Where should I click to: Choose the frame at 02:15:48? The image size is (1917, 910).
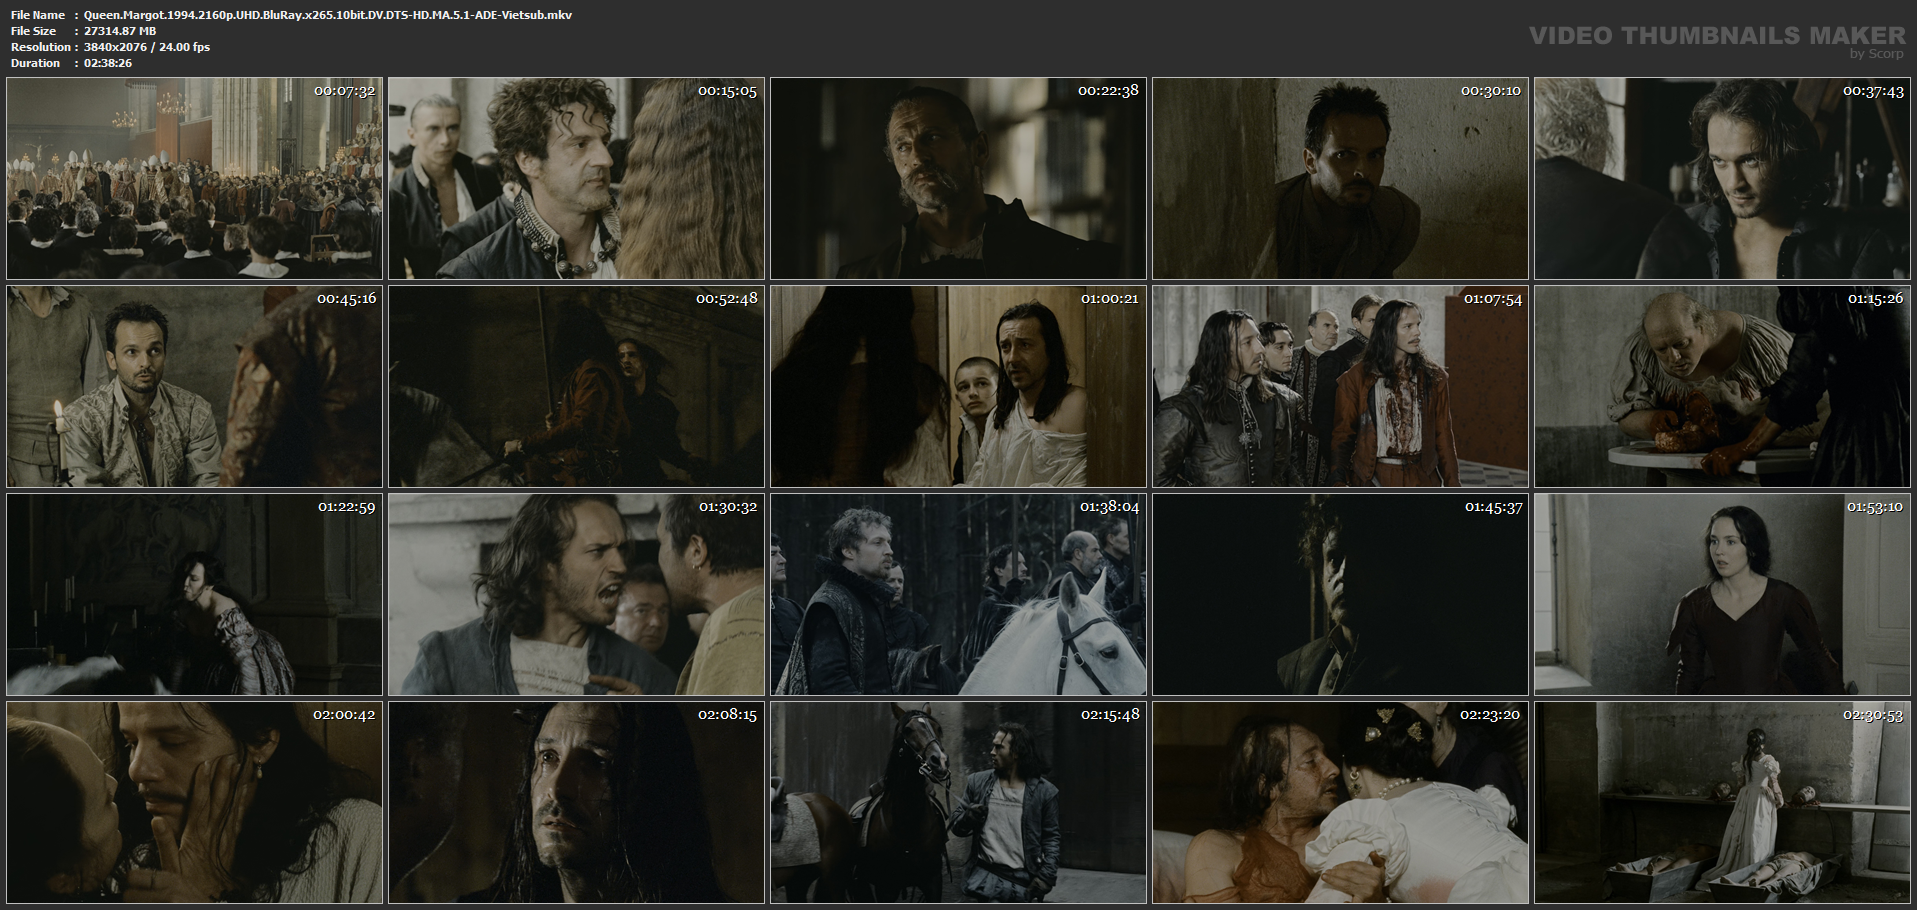click(x=959, y=803)
